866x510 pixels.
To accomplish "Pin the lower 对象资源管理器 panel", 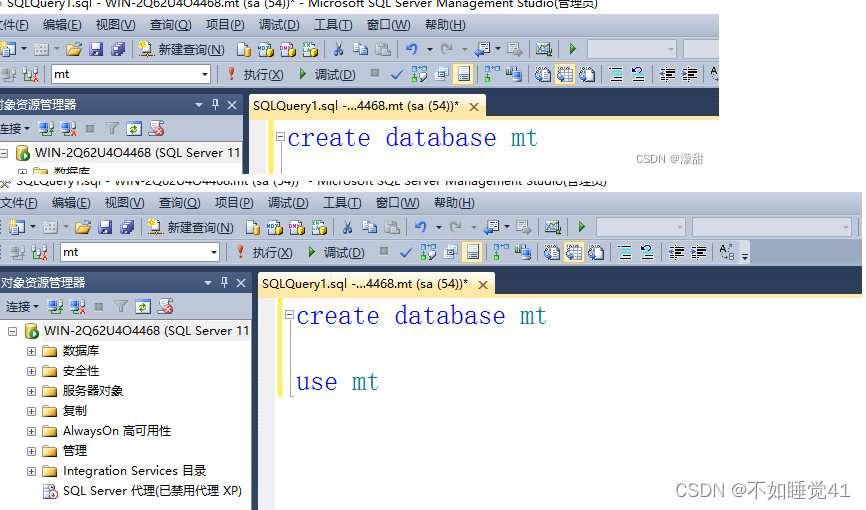I will 224,282.
